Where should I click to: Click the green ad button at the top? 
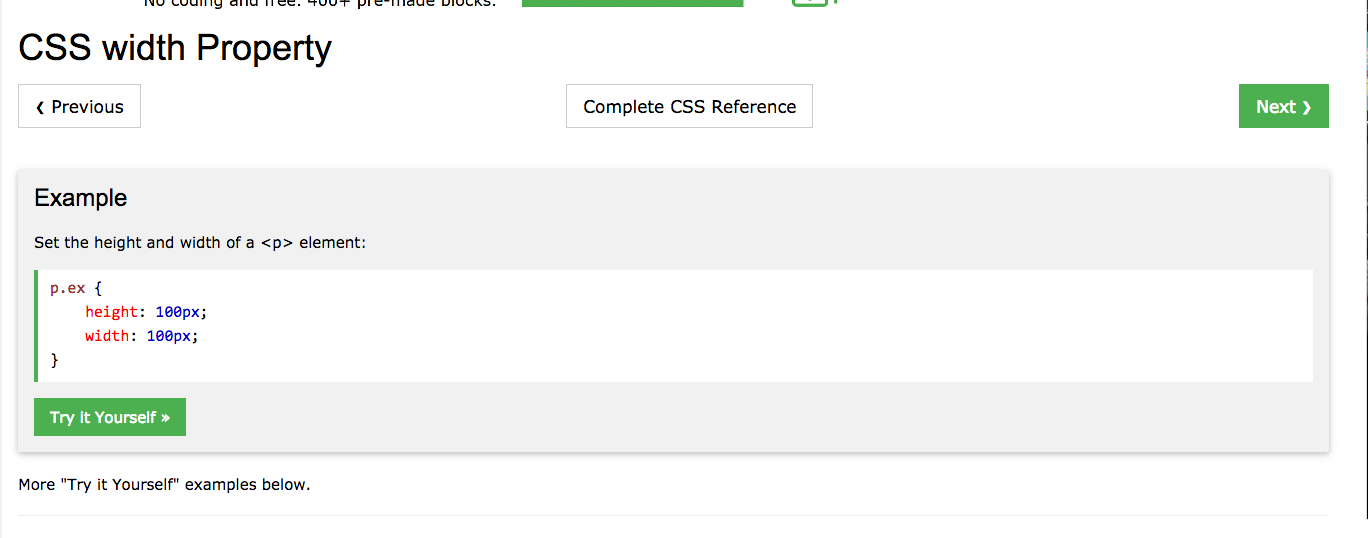tap(632, 3)
